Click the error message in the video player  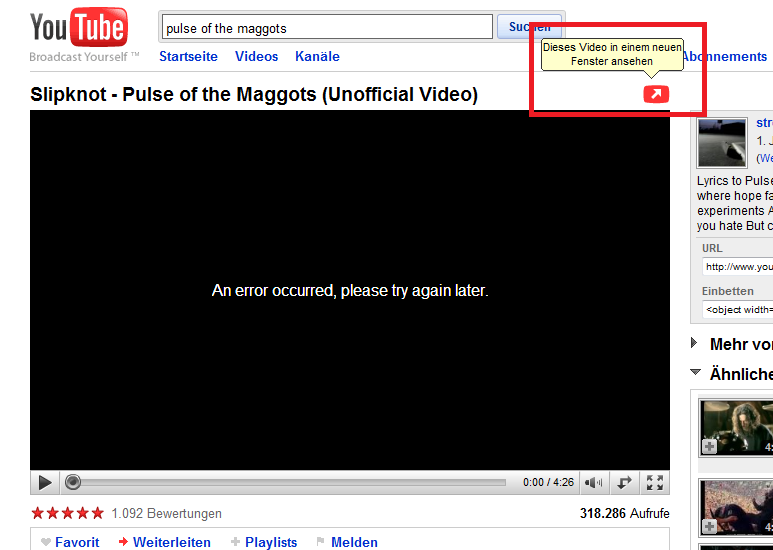tap(350, 290)
